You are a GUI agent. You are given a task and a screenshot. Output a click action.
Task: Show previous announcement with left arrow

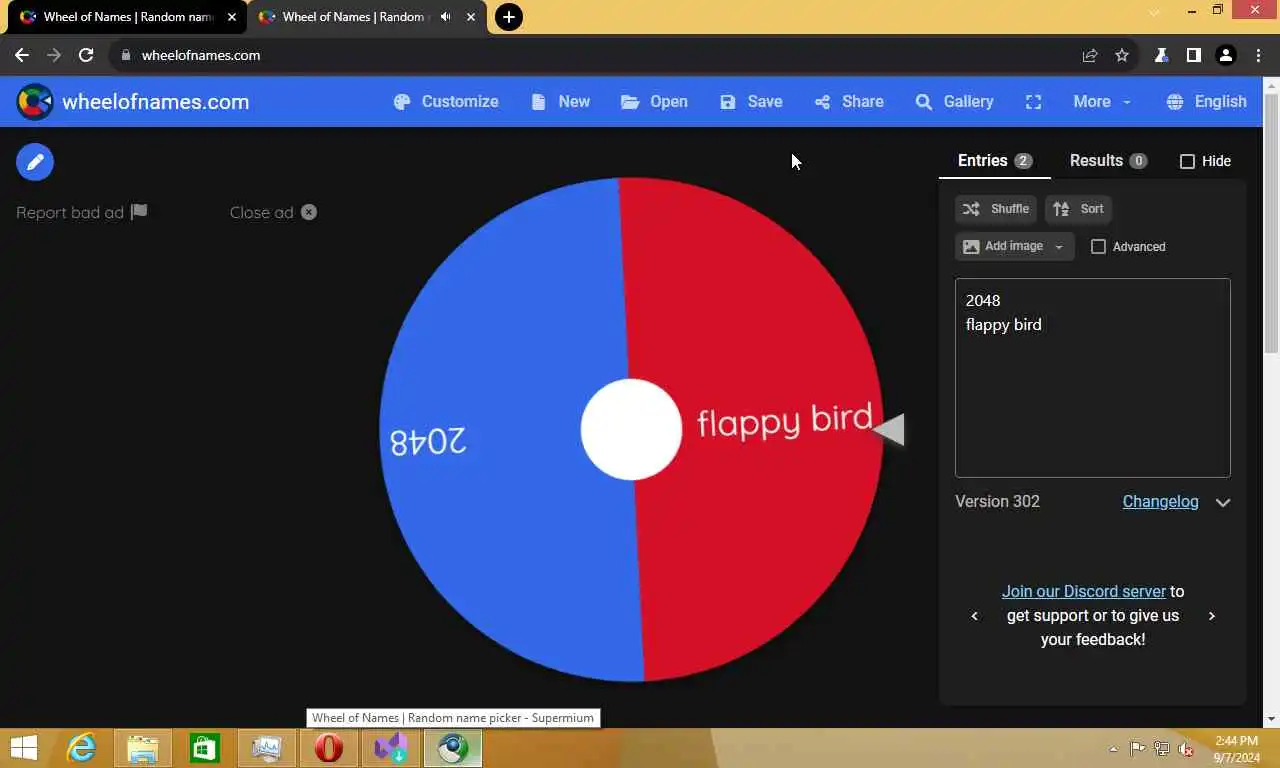point(975,616)
